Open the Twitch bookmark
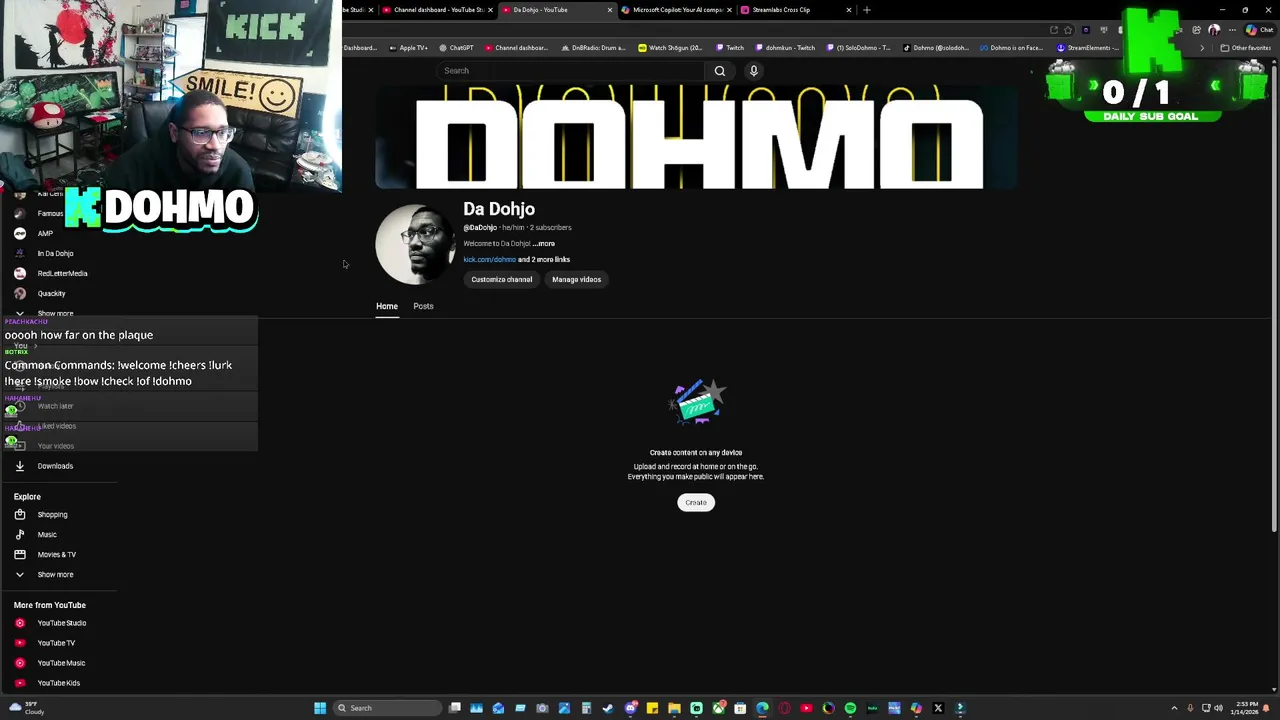This screenshot has width=1280, height=720. point(729,48)
